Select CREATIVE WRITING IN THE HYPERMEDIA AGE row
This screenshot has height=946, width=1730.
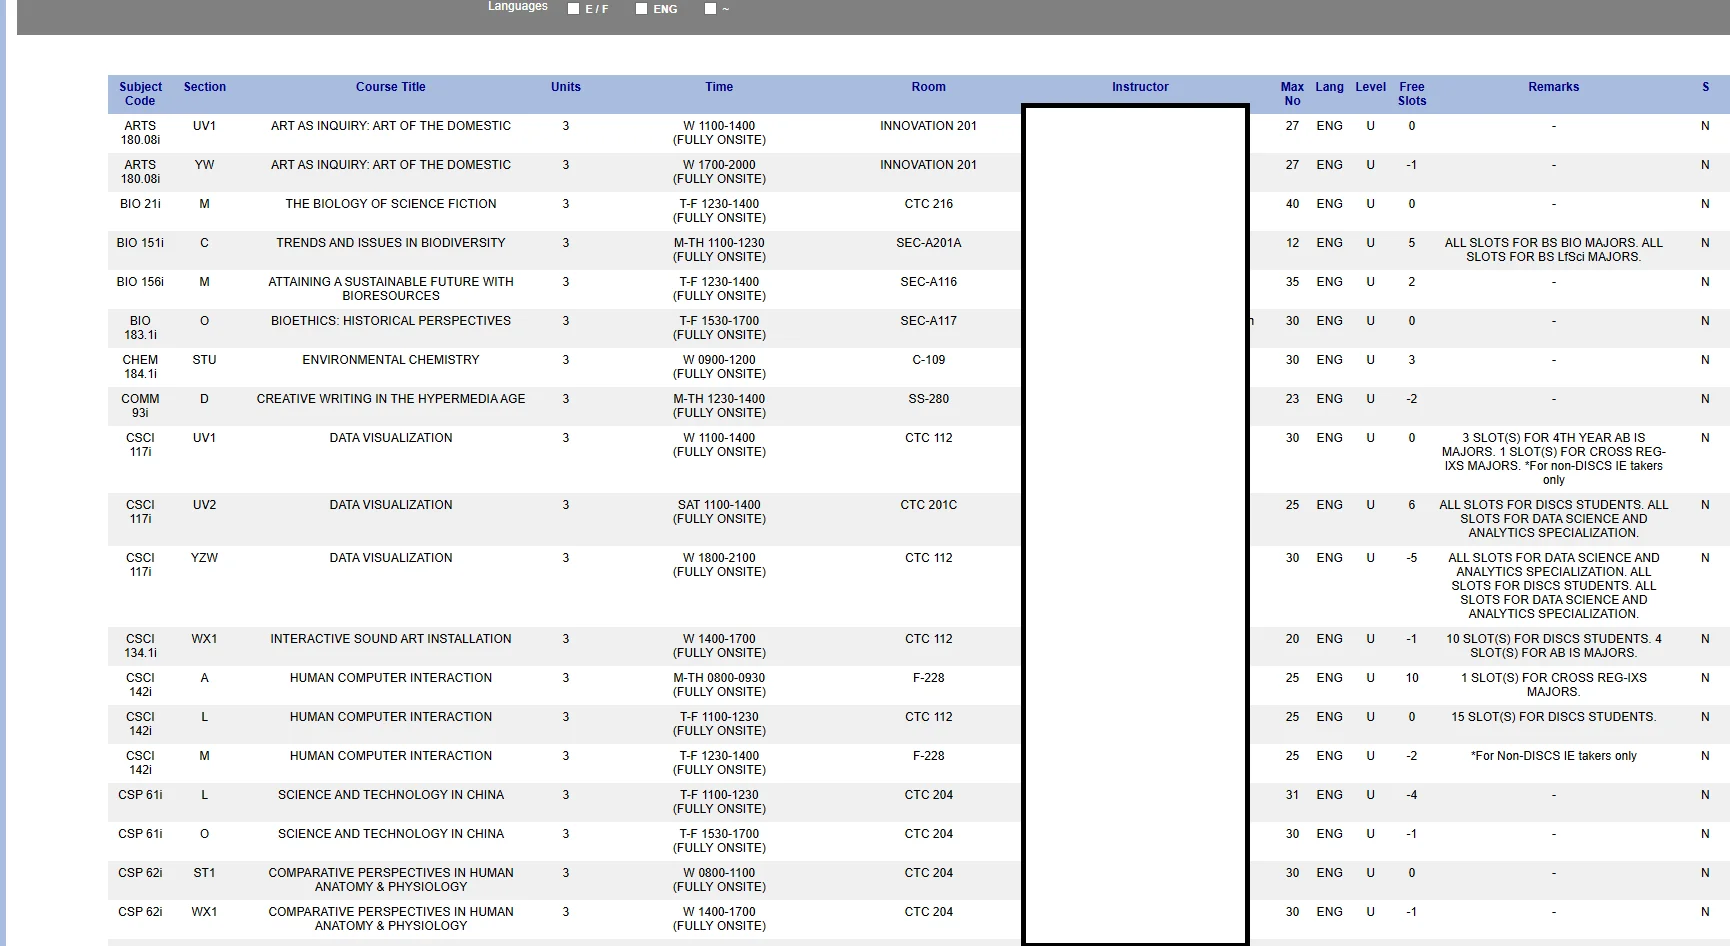click(390, 399)
